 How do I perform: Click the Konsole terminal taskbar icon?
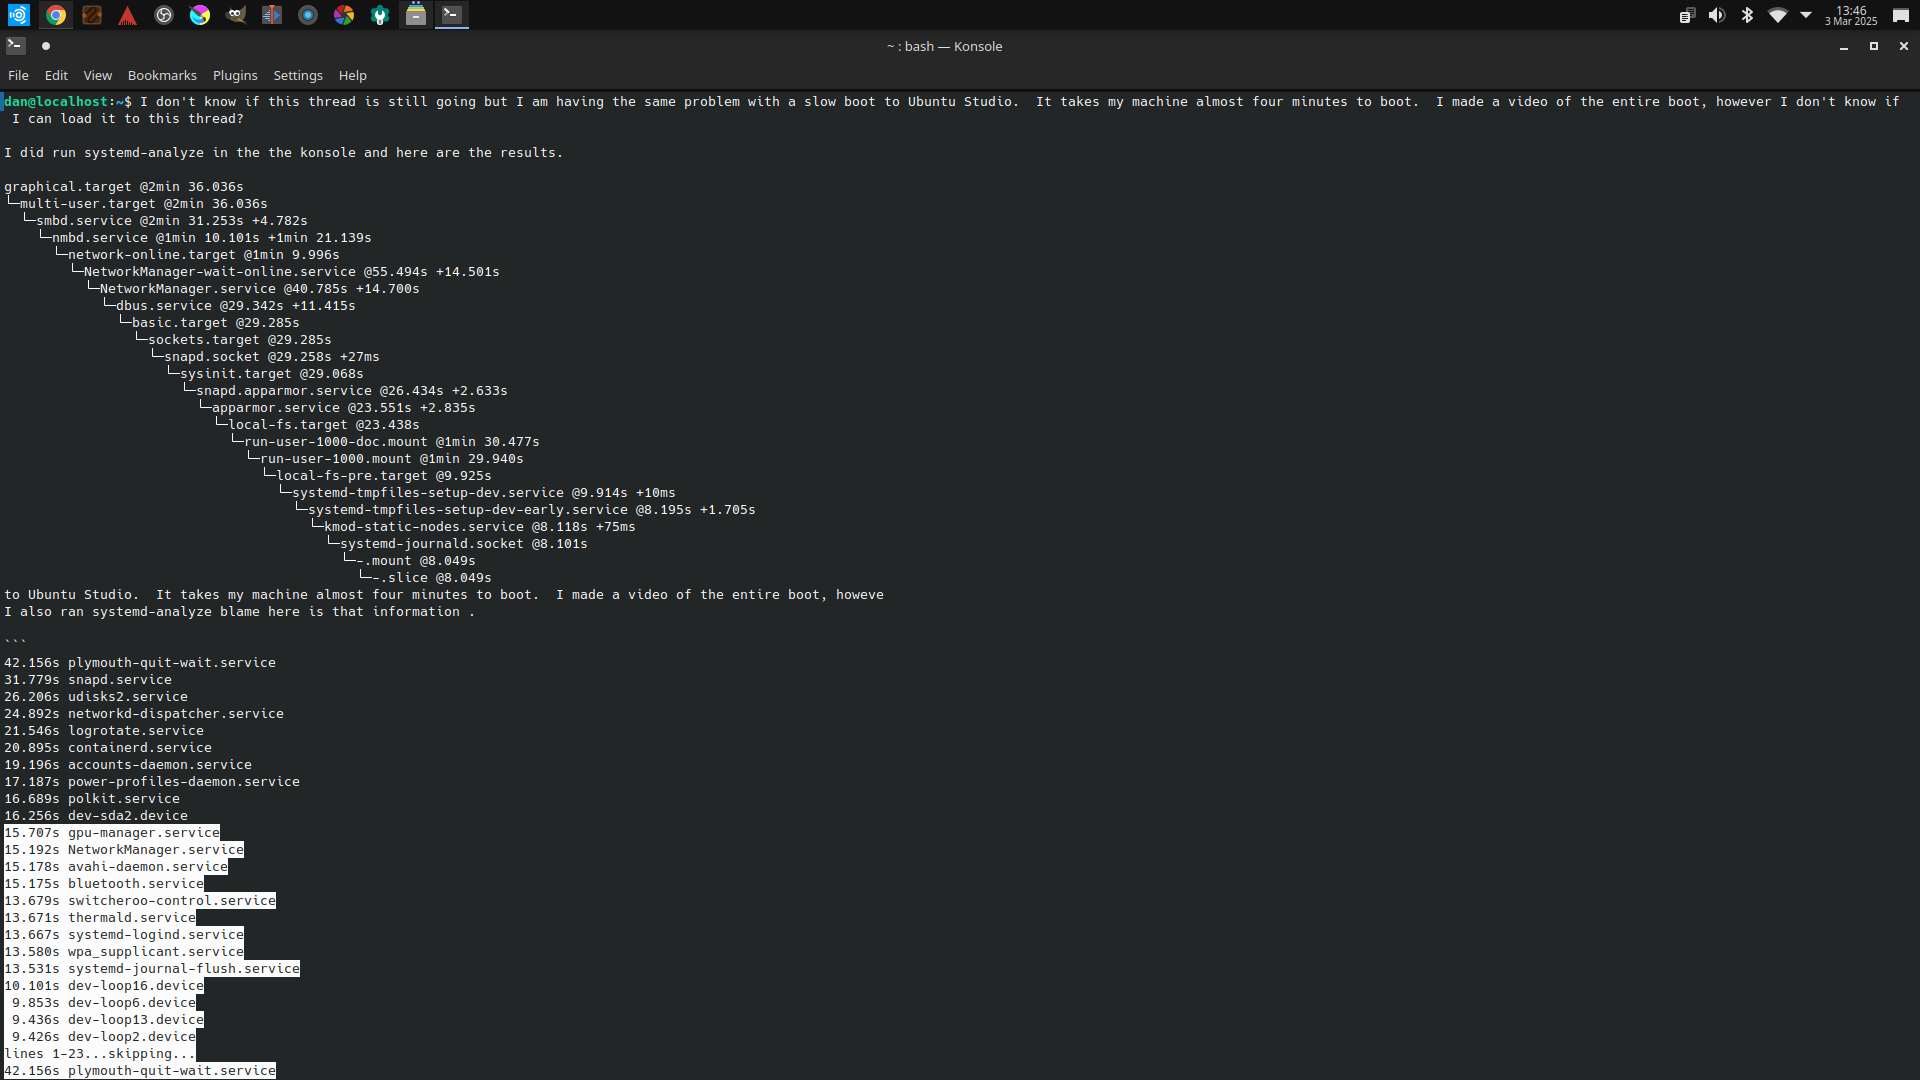point(452,15)
